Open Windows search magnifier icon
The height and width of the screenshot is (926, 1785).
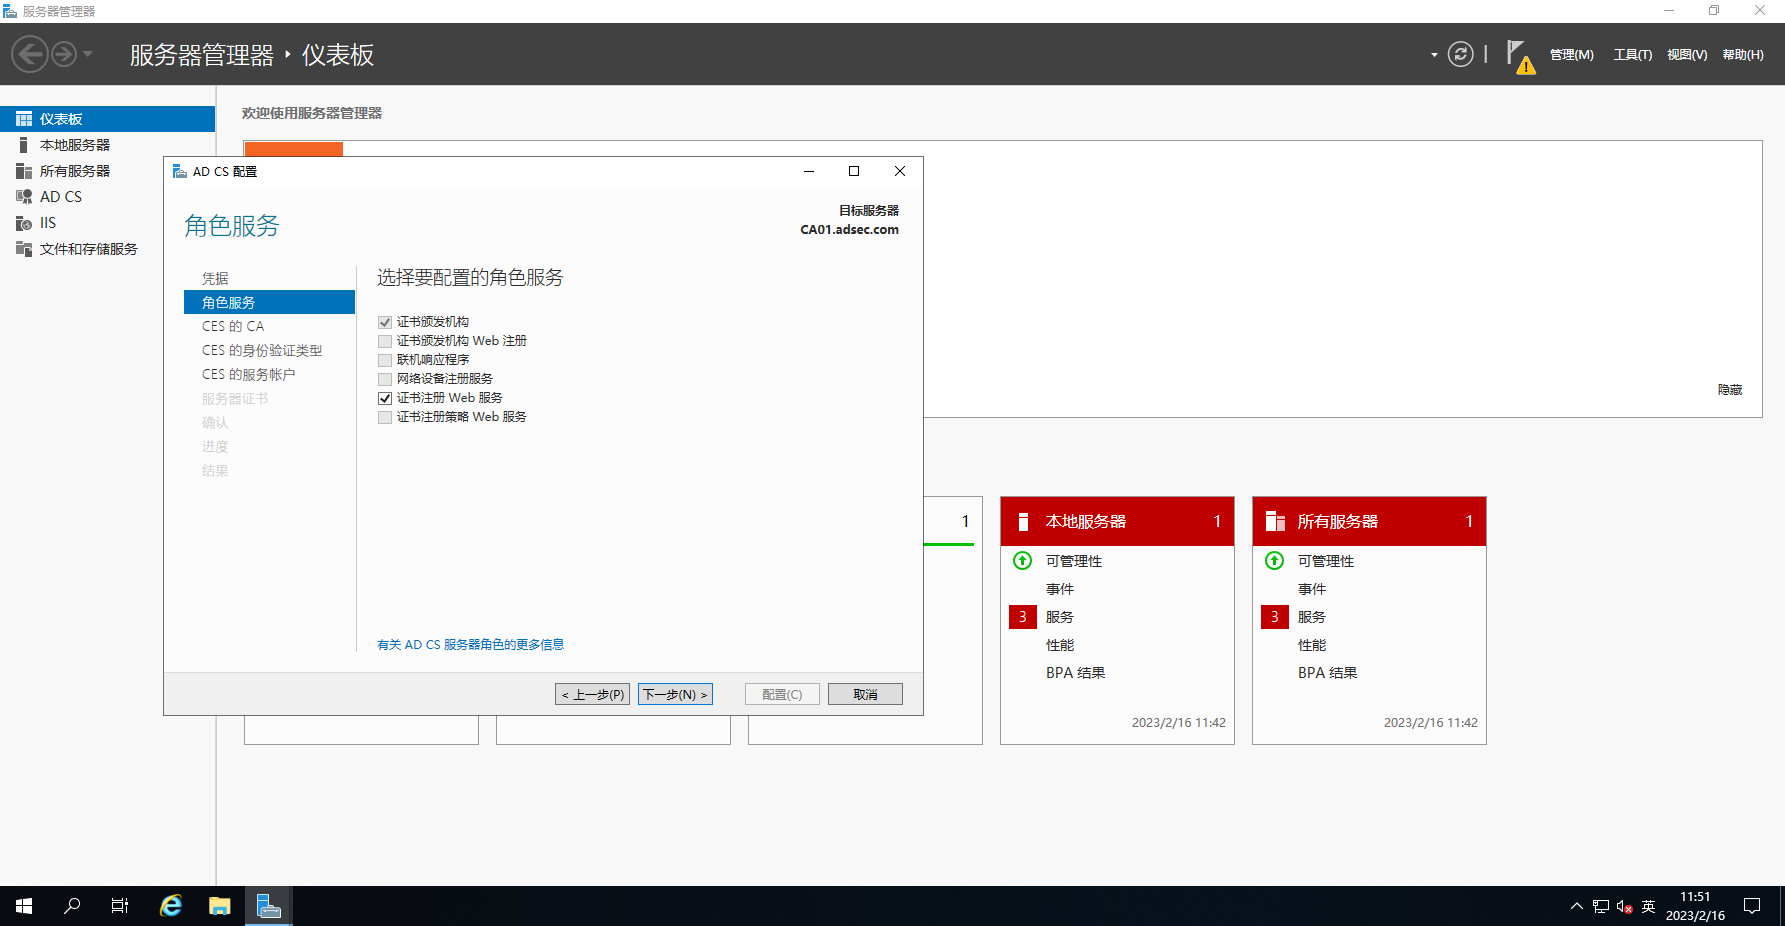pos(72,906)
